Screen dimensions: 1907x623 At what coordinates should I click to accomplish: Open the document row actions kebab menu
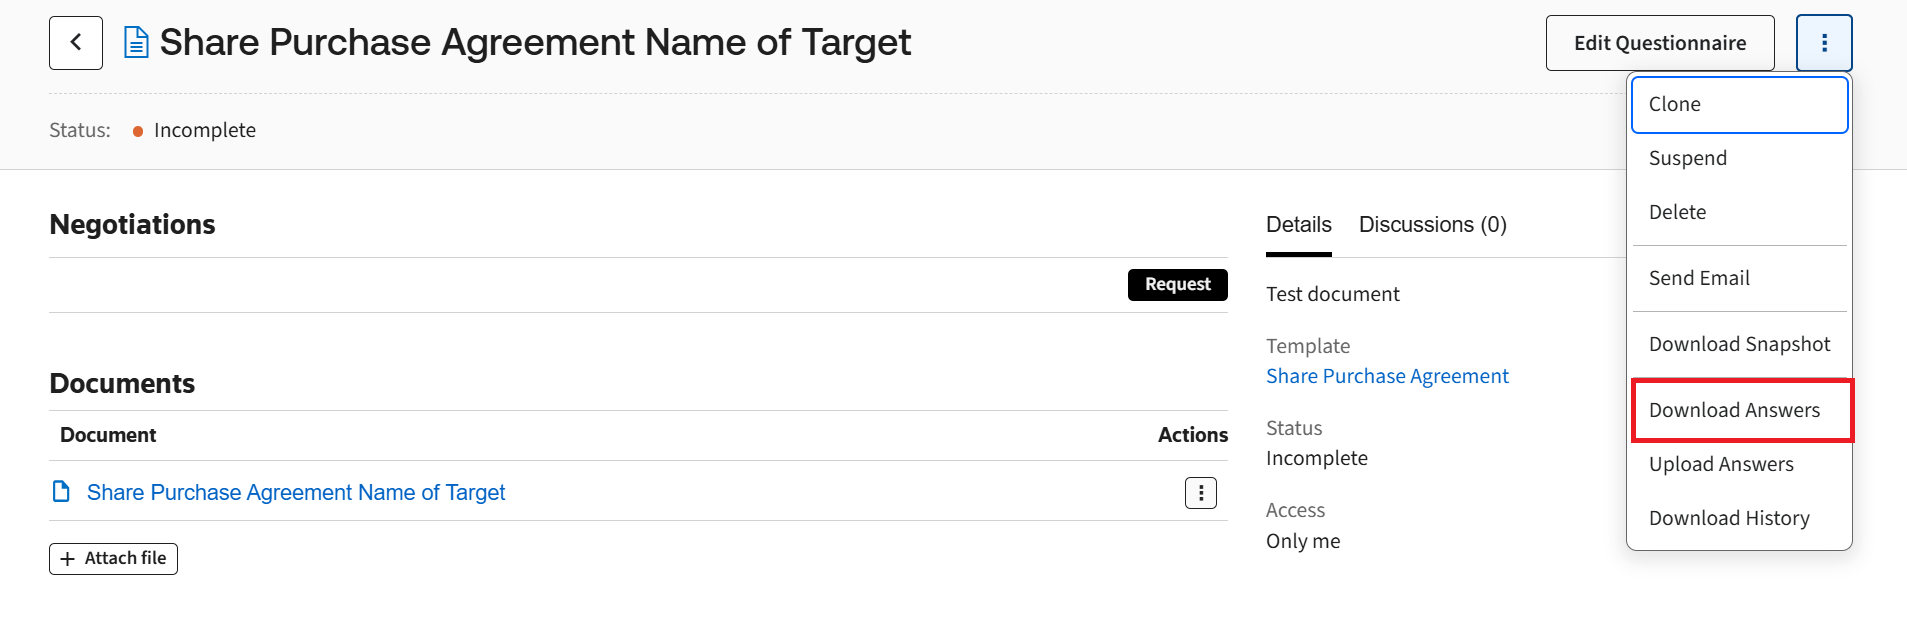(x=1200, y=493)
